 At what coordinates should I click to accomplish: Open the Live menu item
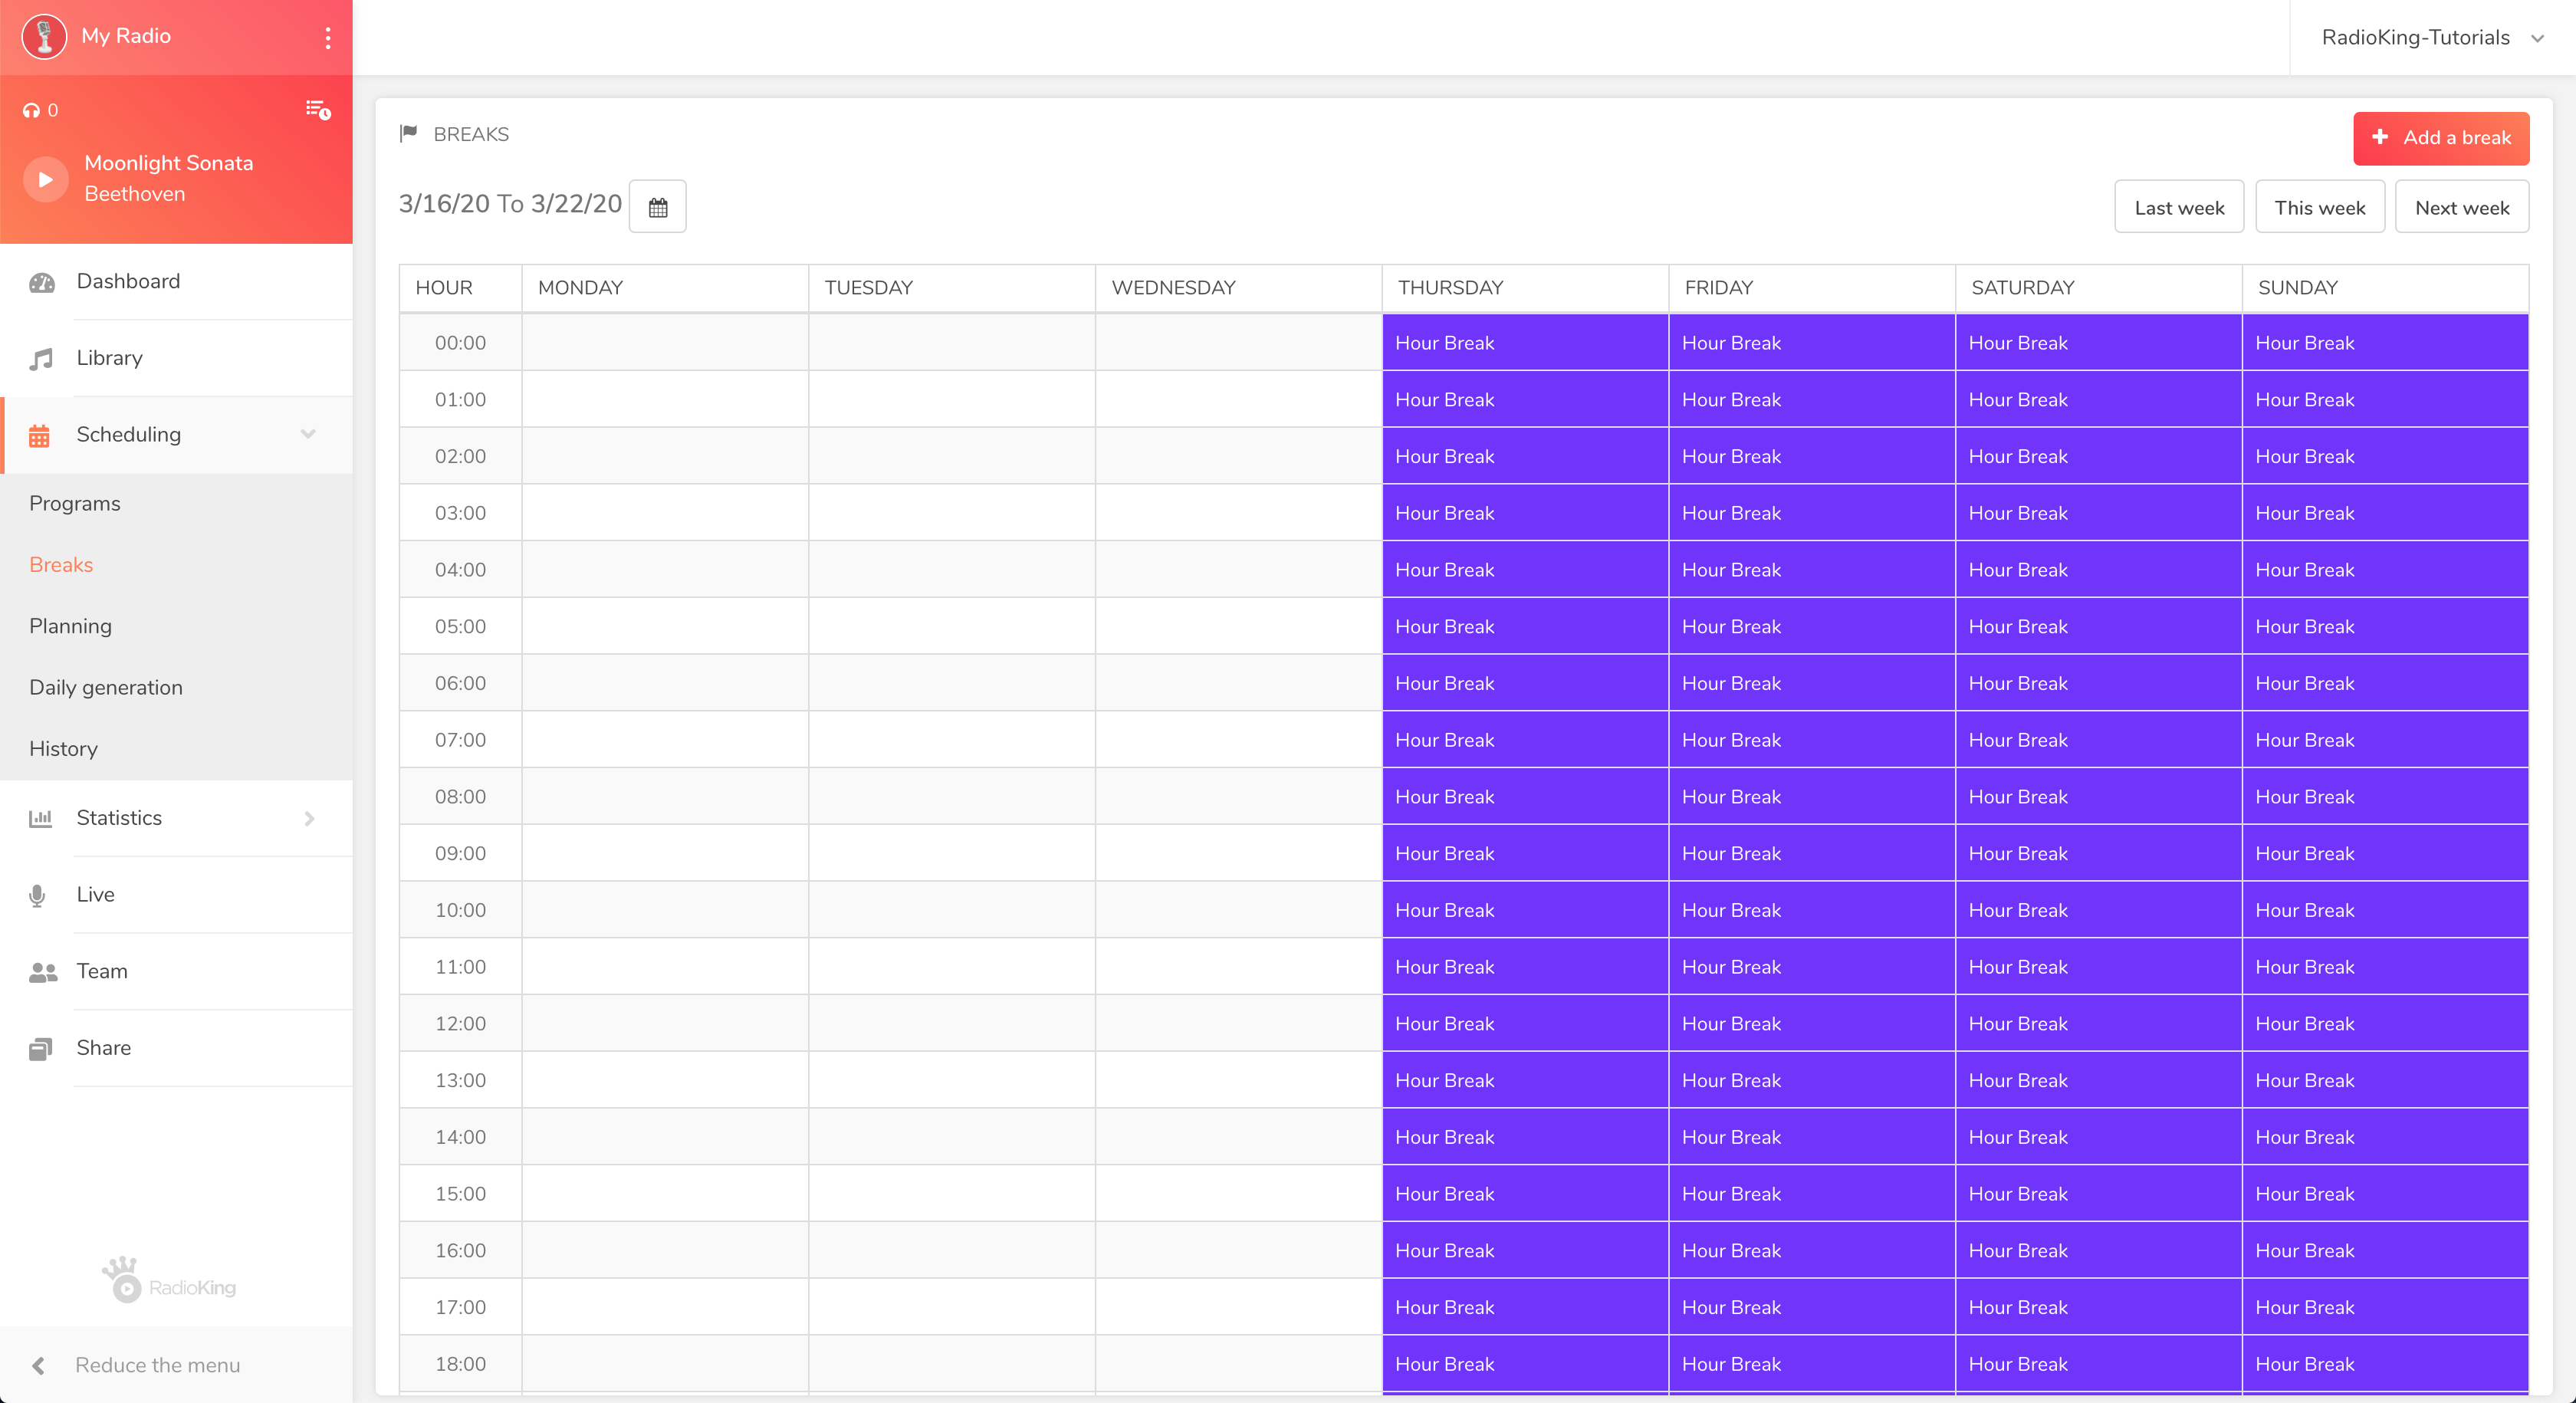(176, 895)
